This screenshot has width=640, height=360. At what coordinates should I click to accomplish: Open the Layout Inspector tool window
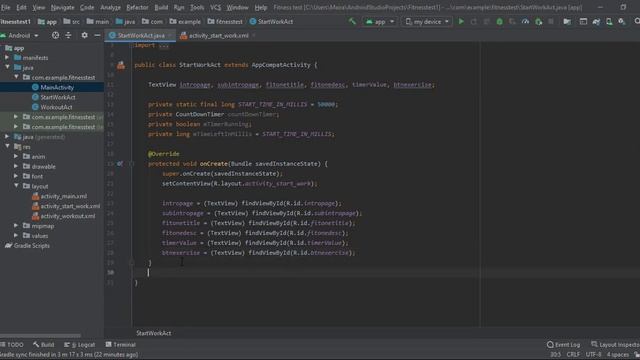pyautogui.click(x=615, y=344)
